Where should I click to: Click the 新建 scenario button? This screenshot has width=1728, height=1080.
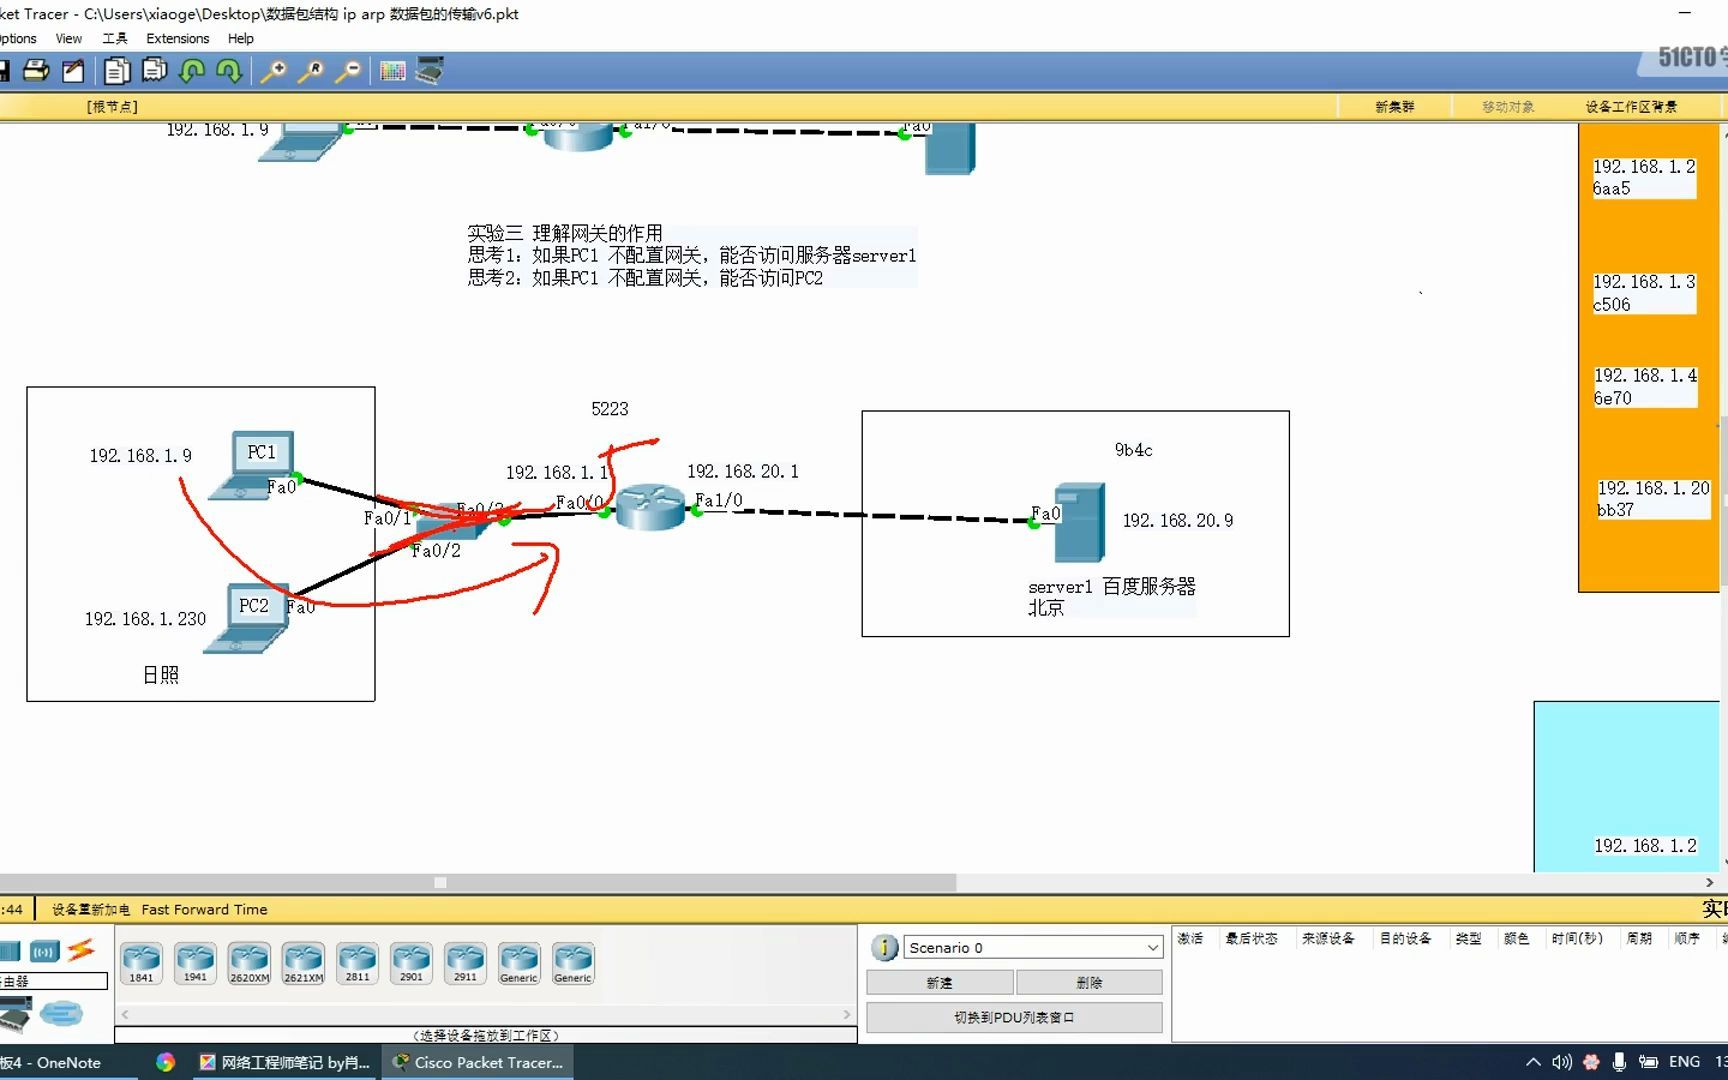[x=939, y=983]
